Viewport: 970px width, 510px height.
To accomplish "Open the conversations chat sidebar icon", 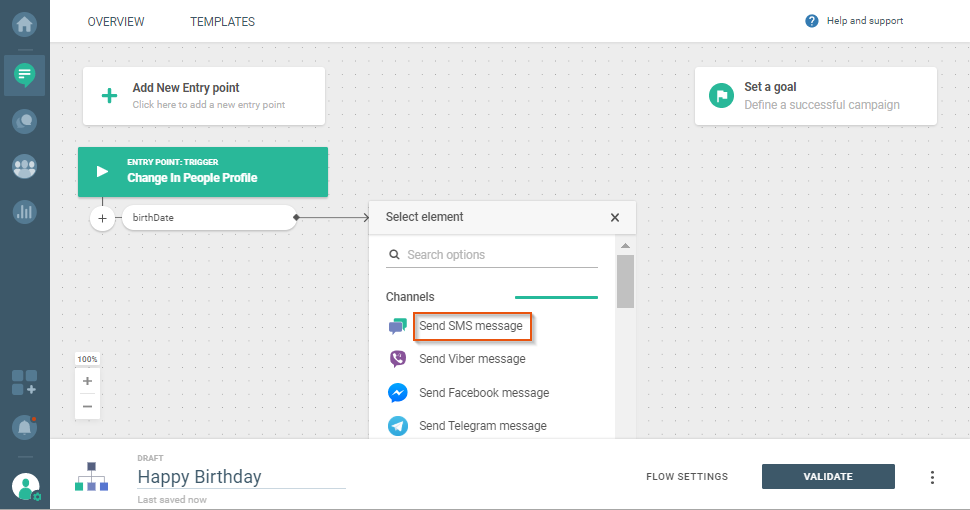I will pyautogui.click(x=24, y=121).
